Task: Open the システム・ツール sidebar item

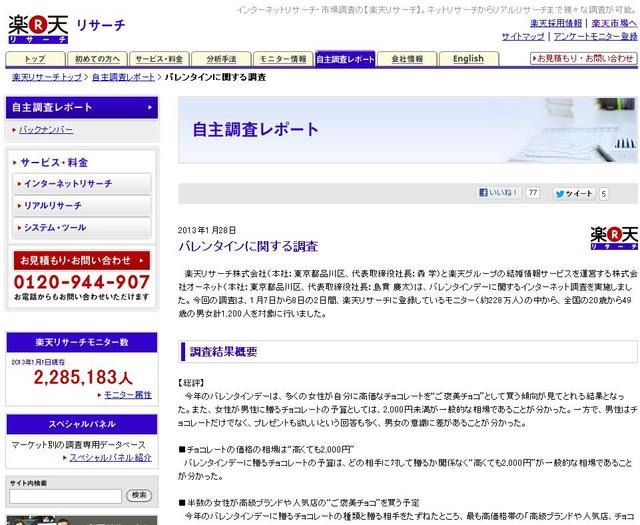Action: (82, 227)
